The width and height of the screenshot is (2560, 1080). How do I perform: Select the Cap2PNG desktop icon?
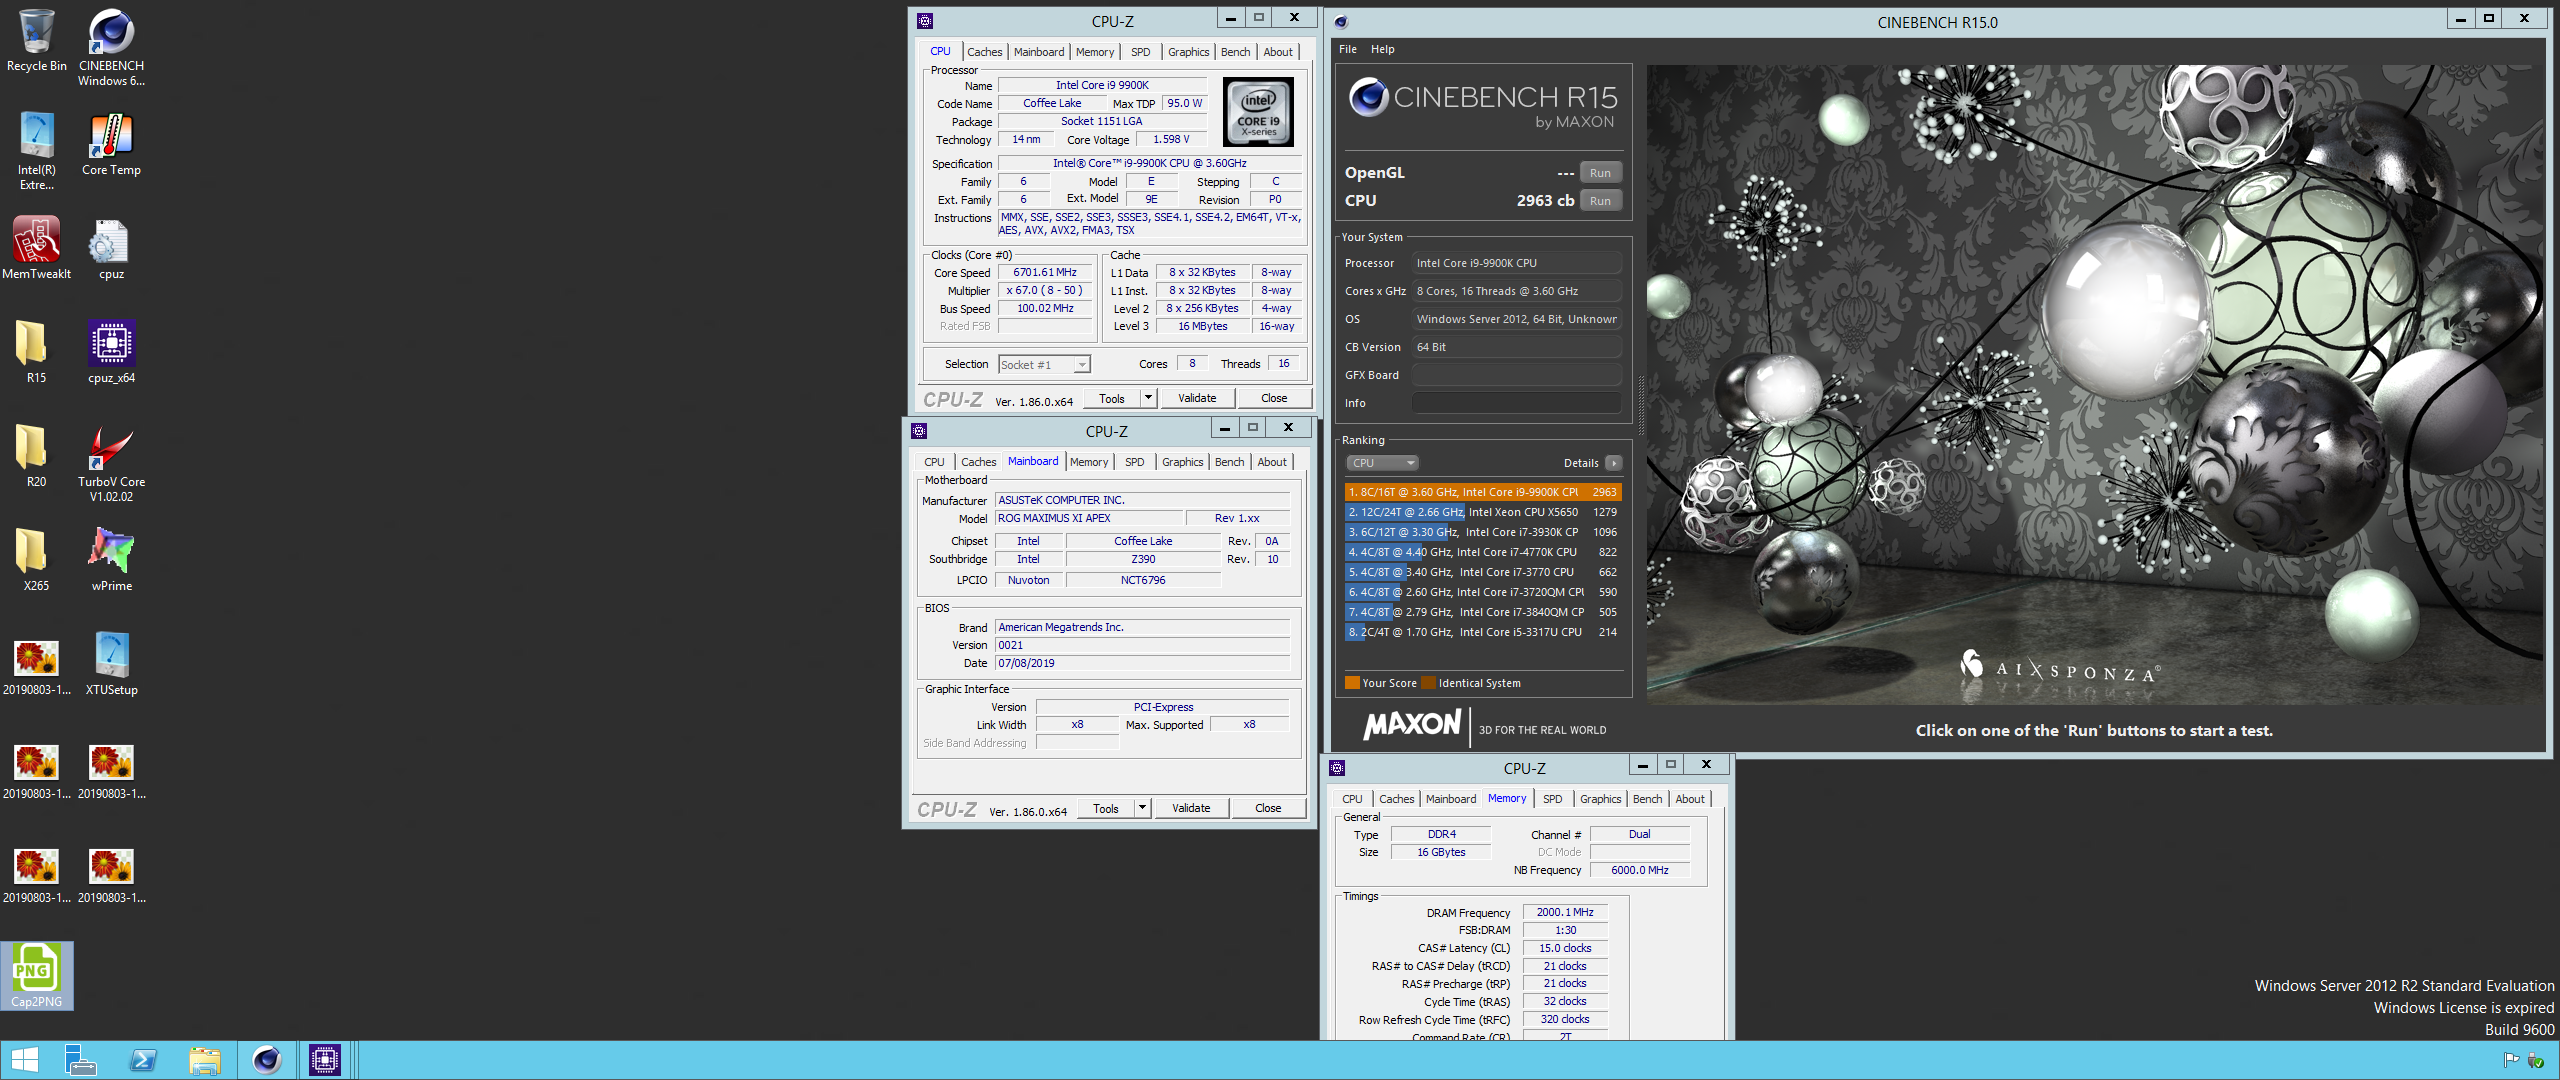36,976
